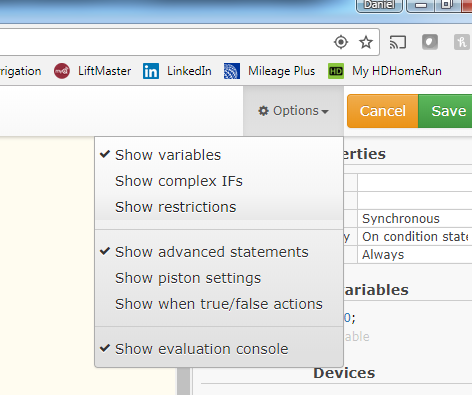Click the gear icon in Options
The image size is (472, 395).
point(263,111)
